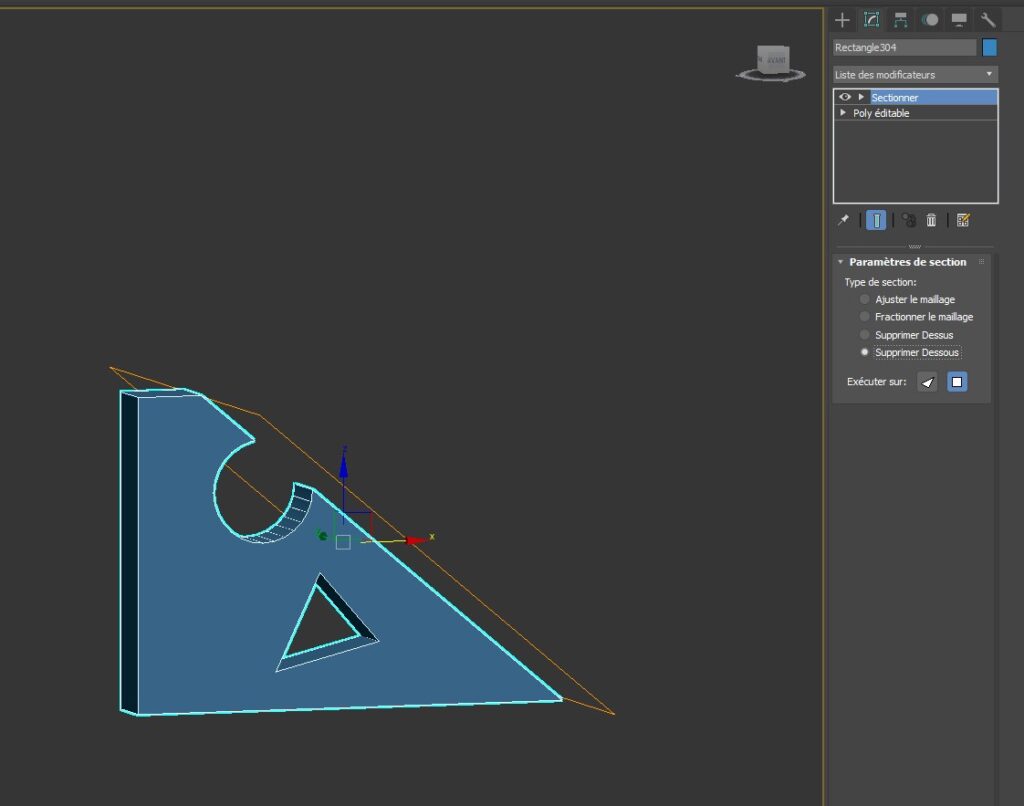Viewport: 1024px width, 806px height.
Task: Collapse Paramètres de section rollout
Action: (x=841, y=262)
